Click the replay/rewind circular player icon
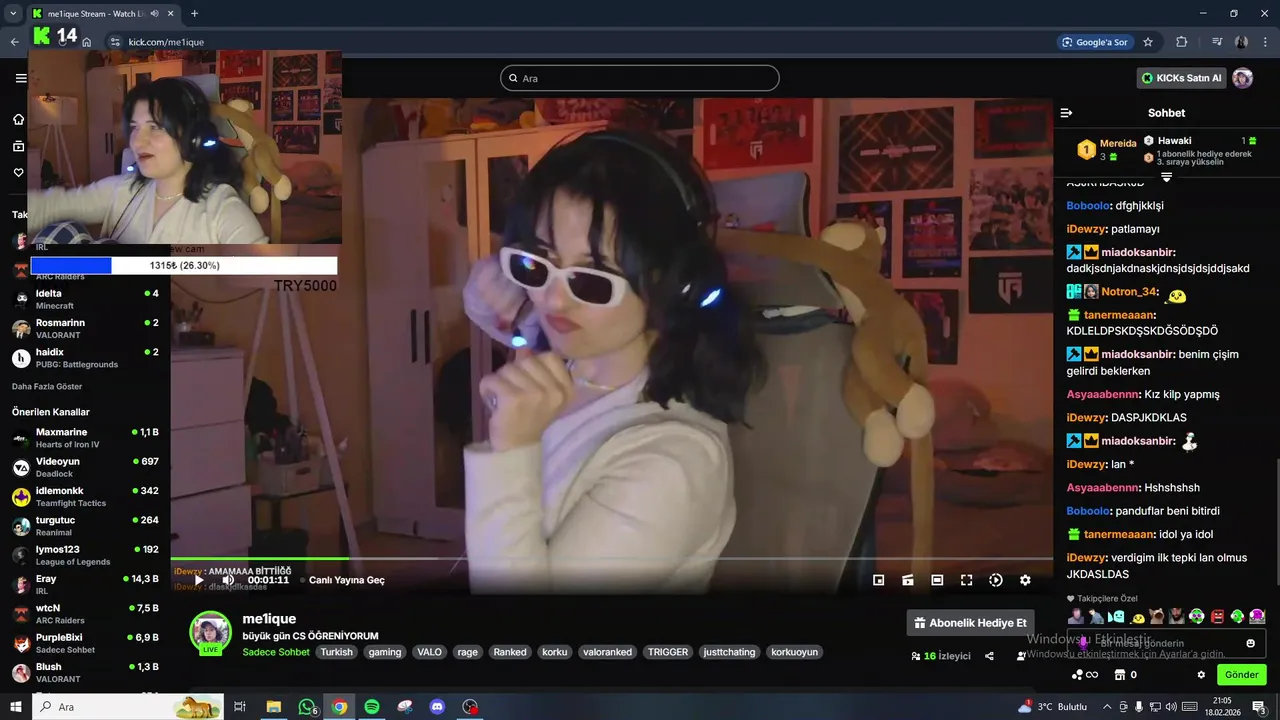 [996, 580]
